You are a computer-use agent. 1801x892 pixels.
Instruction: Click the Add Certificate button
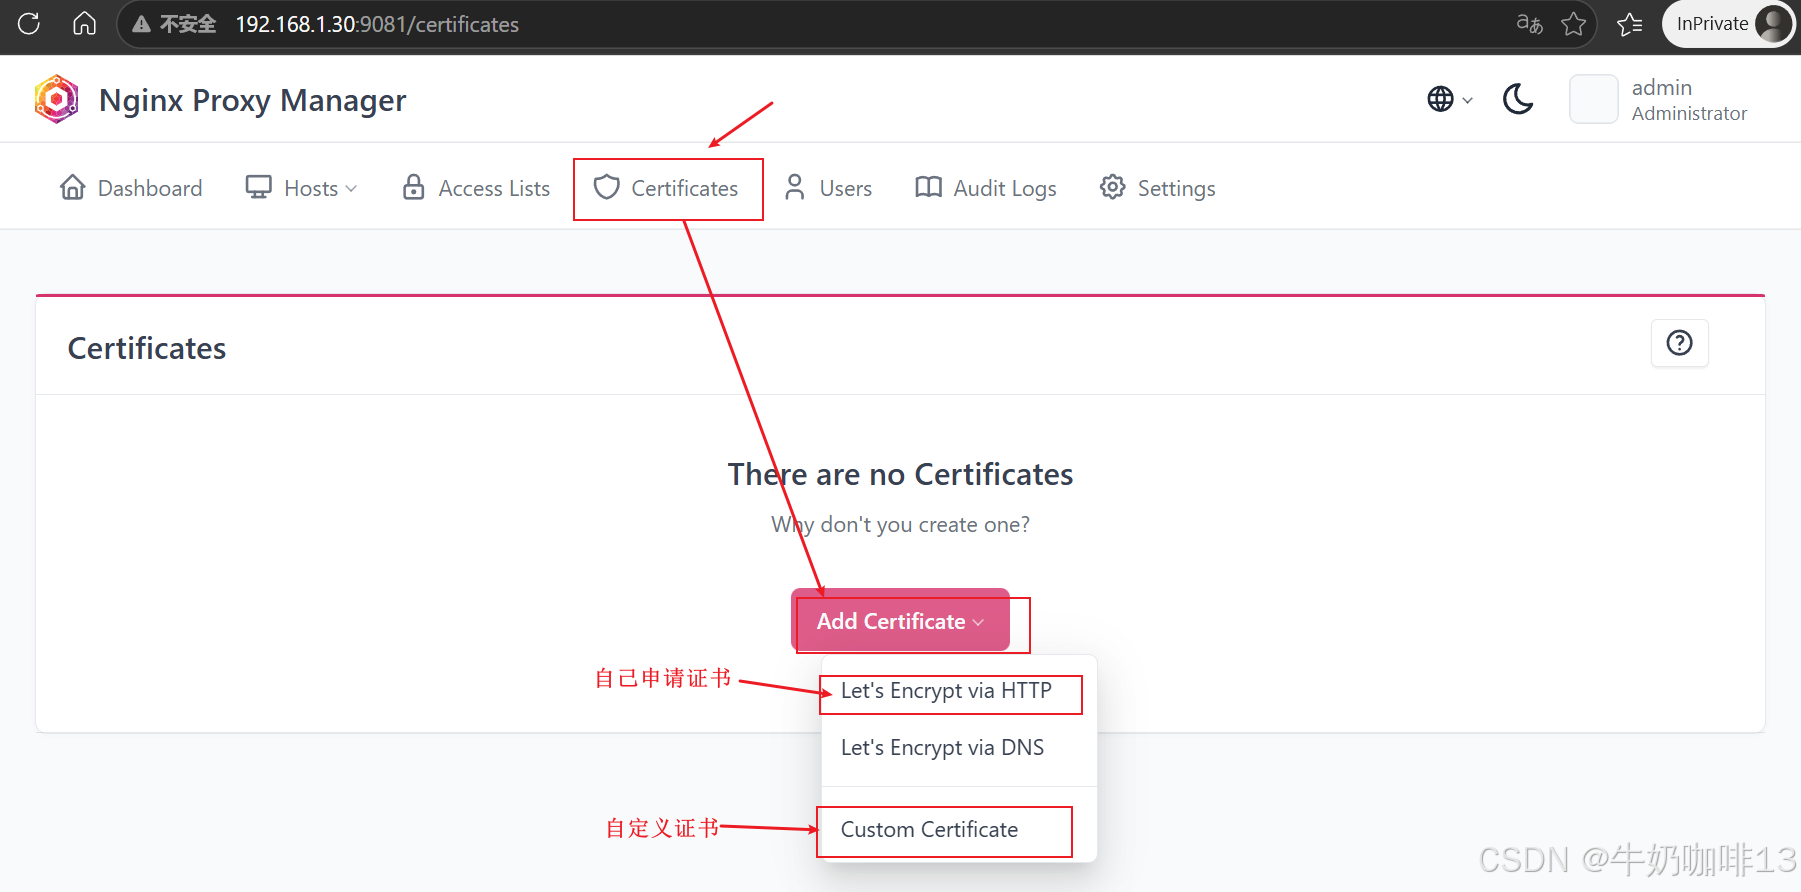pyautogui.click(x=900, y=621)
